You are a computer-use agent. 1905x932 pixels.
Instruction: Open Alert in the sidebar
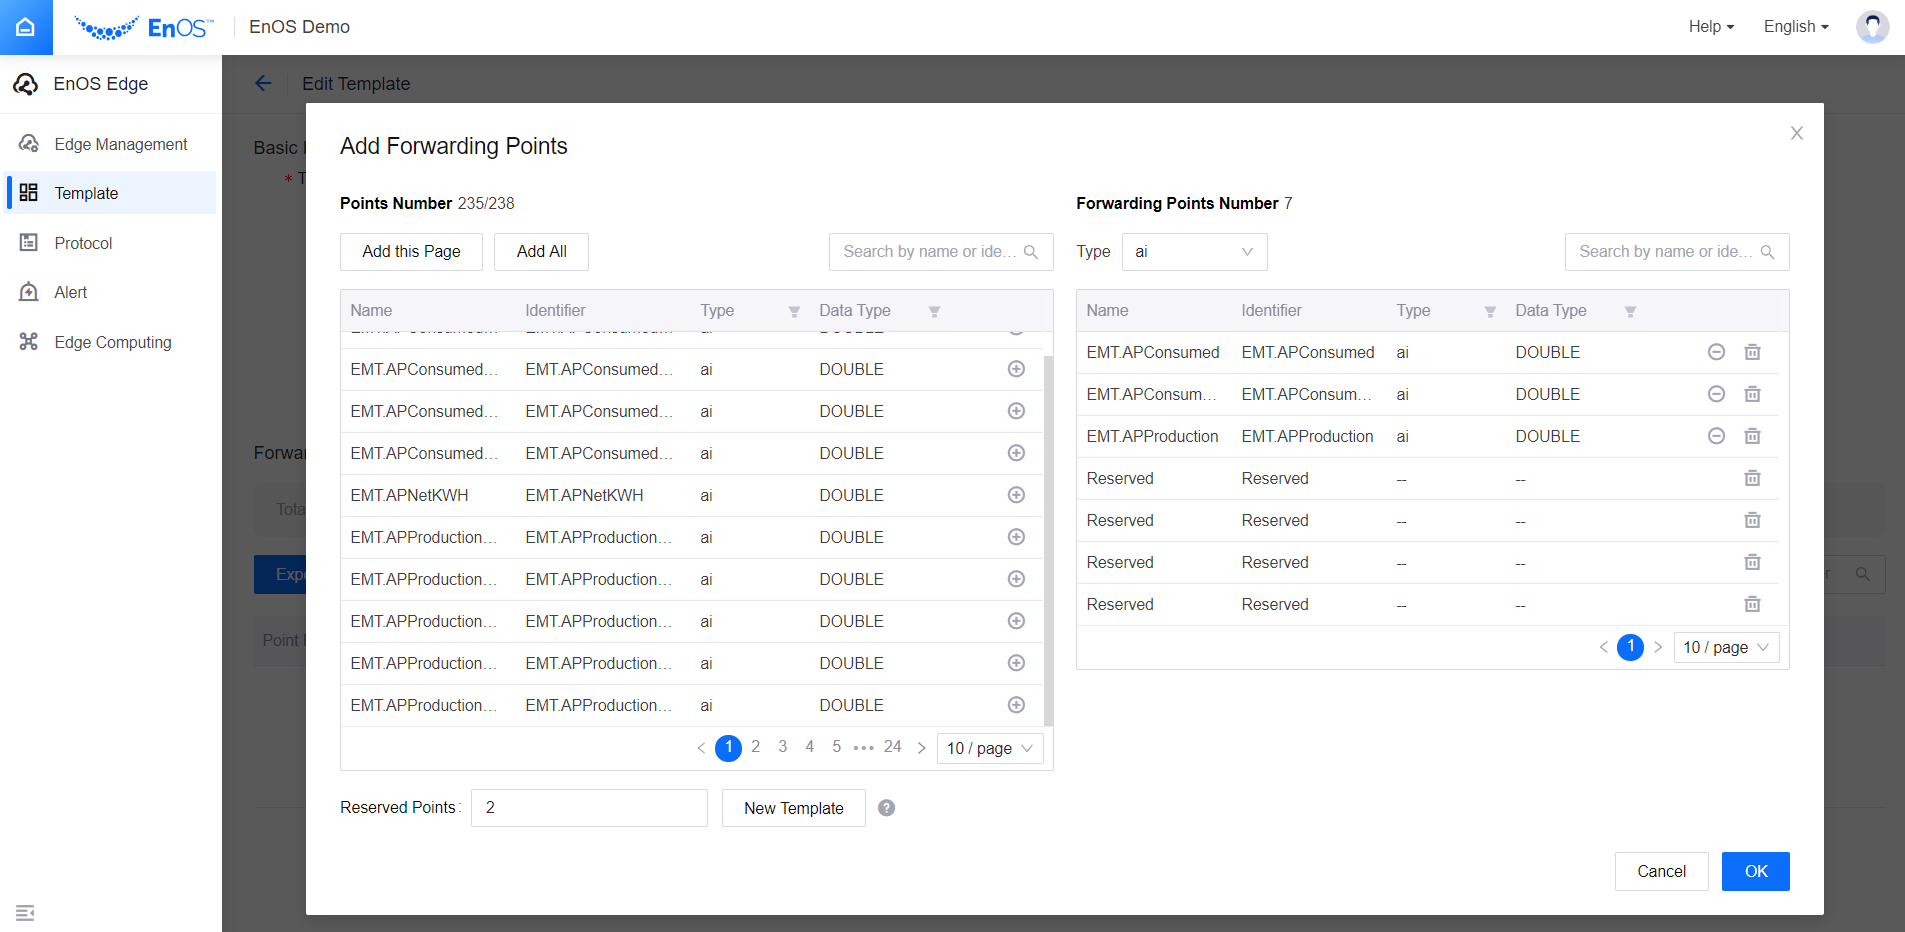[x=110, y=292]
